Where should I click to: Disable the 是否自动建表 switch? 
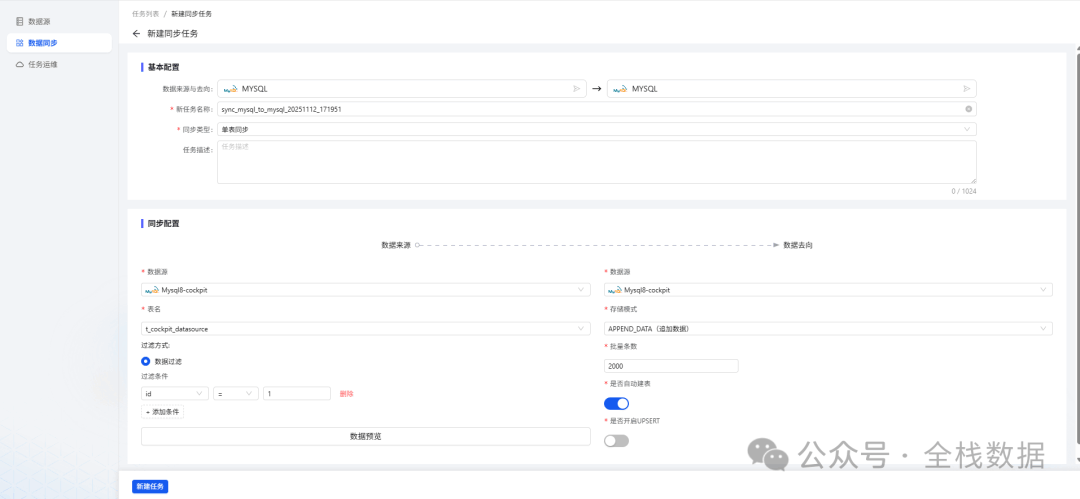[x=616, y=403]
